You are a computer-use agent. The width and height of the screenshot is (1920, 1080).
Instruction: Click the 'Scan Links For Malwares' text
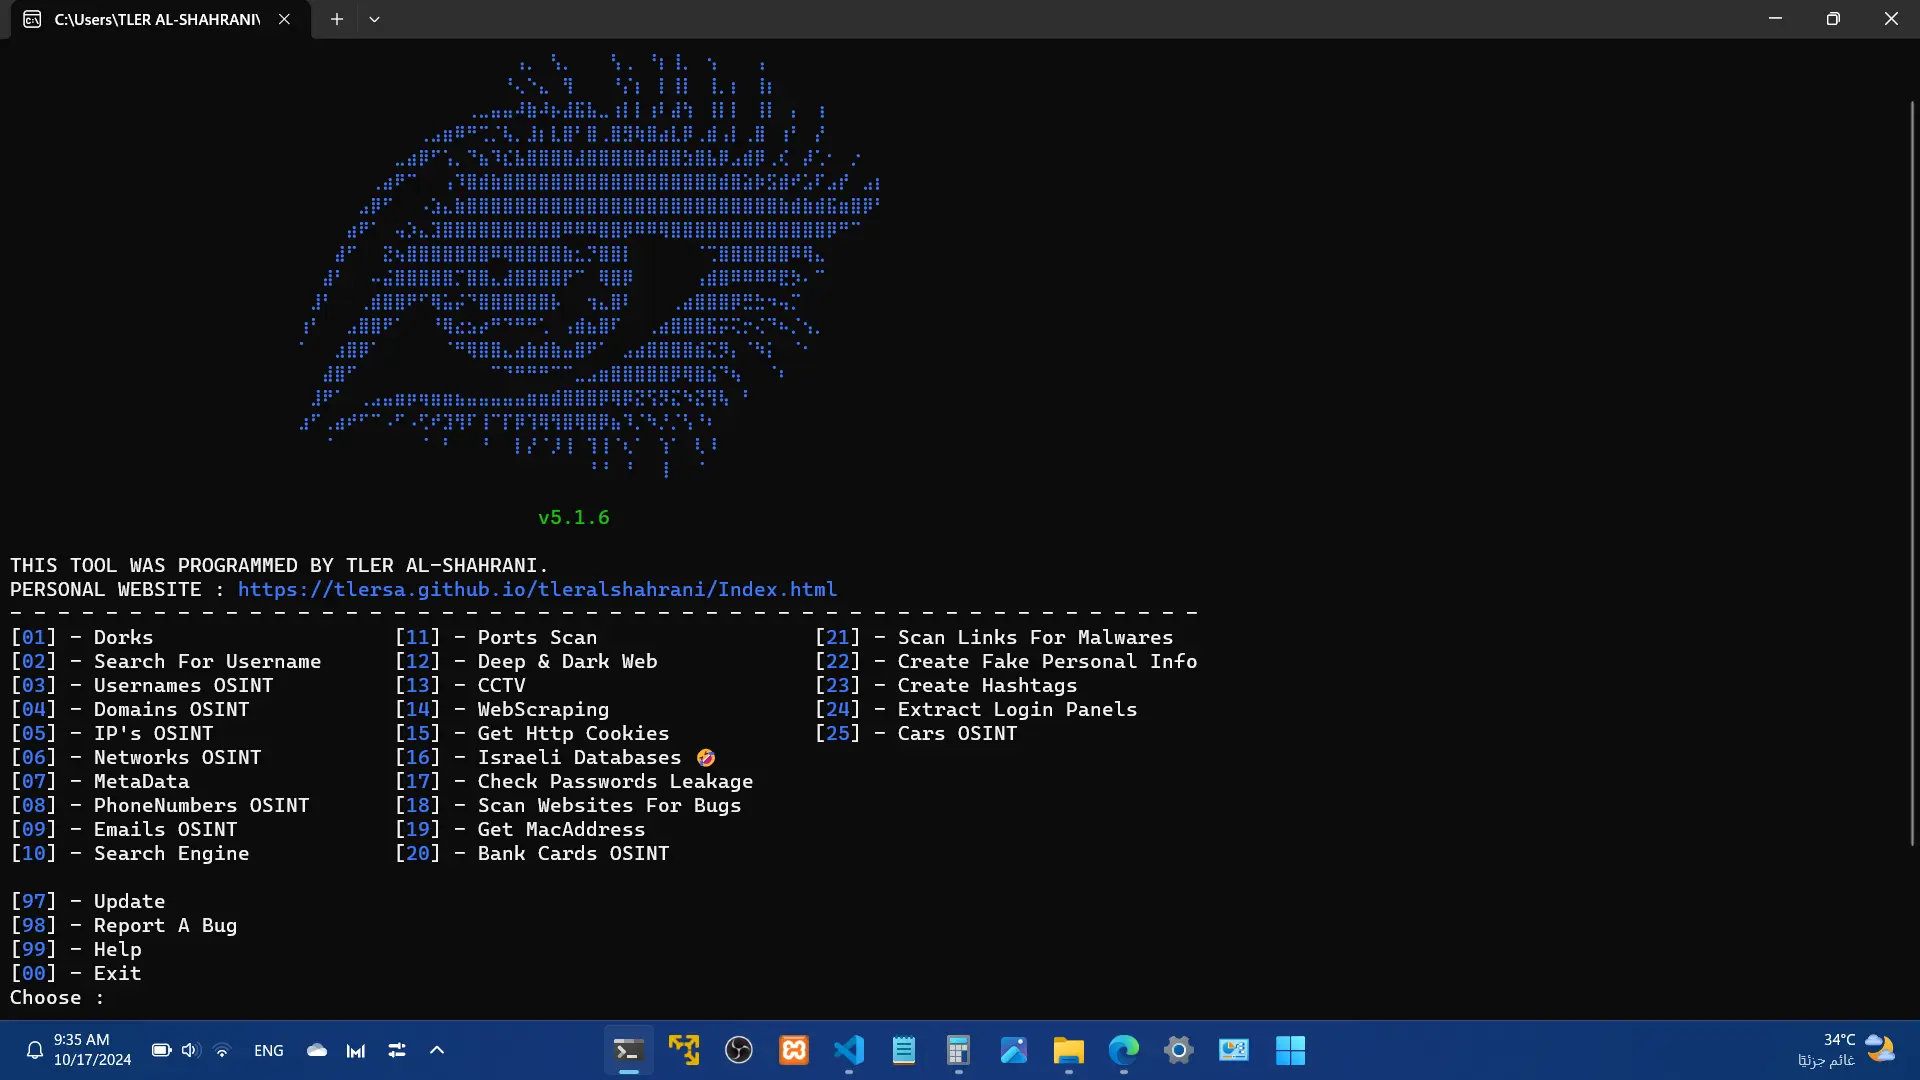[1035, 638]
